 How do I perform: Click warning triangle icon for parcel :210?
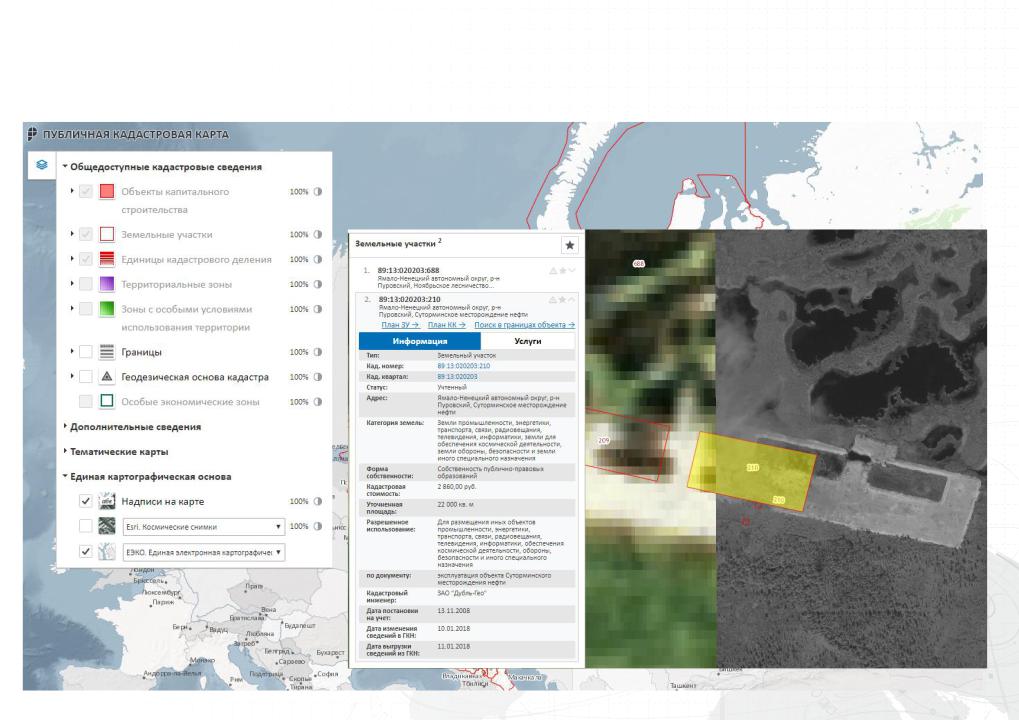point(553,300)
